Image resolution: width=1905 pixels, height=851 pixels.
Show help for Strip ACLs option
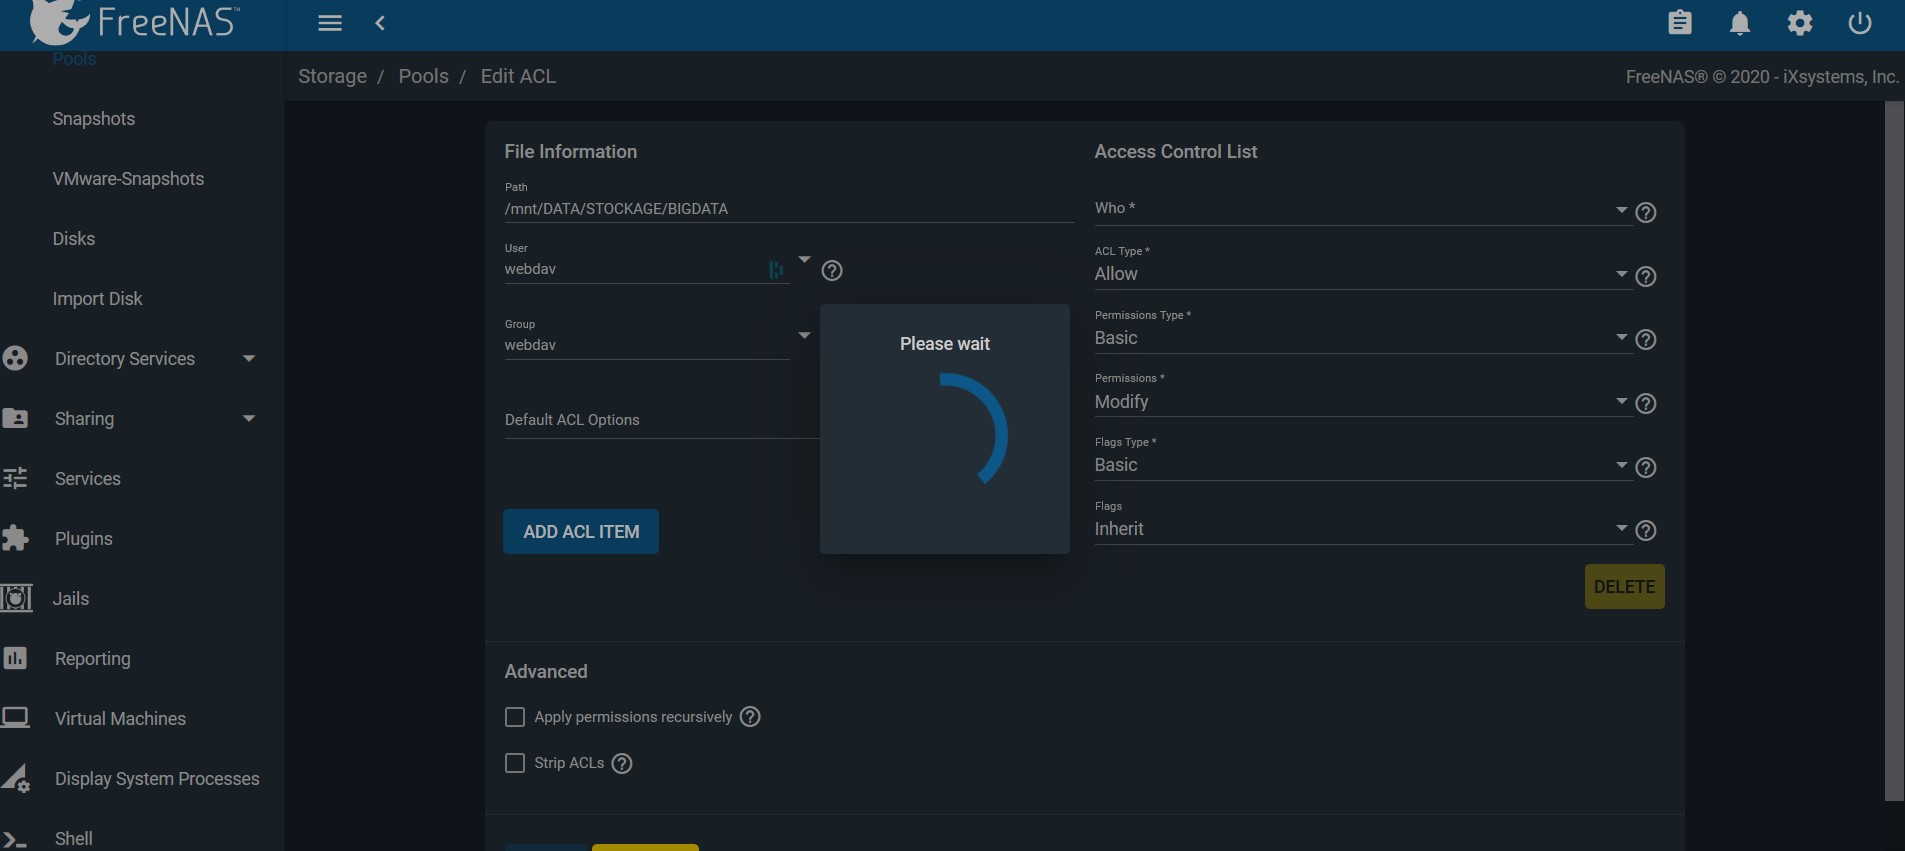pos(622,764)
